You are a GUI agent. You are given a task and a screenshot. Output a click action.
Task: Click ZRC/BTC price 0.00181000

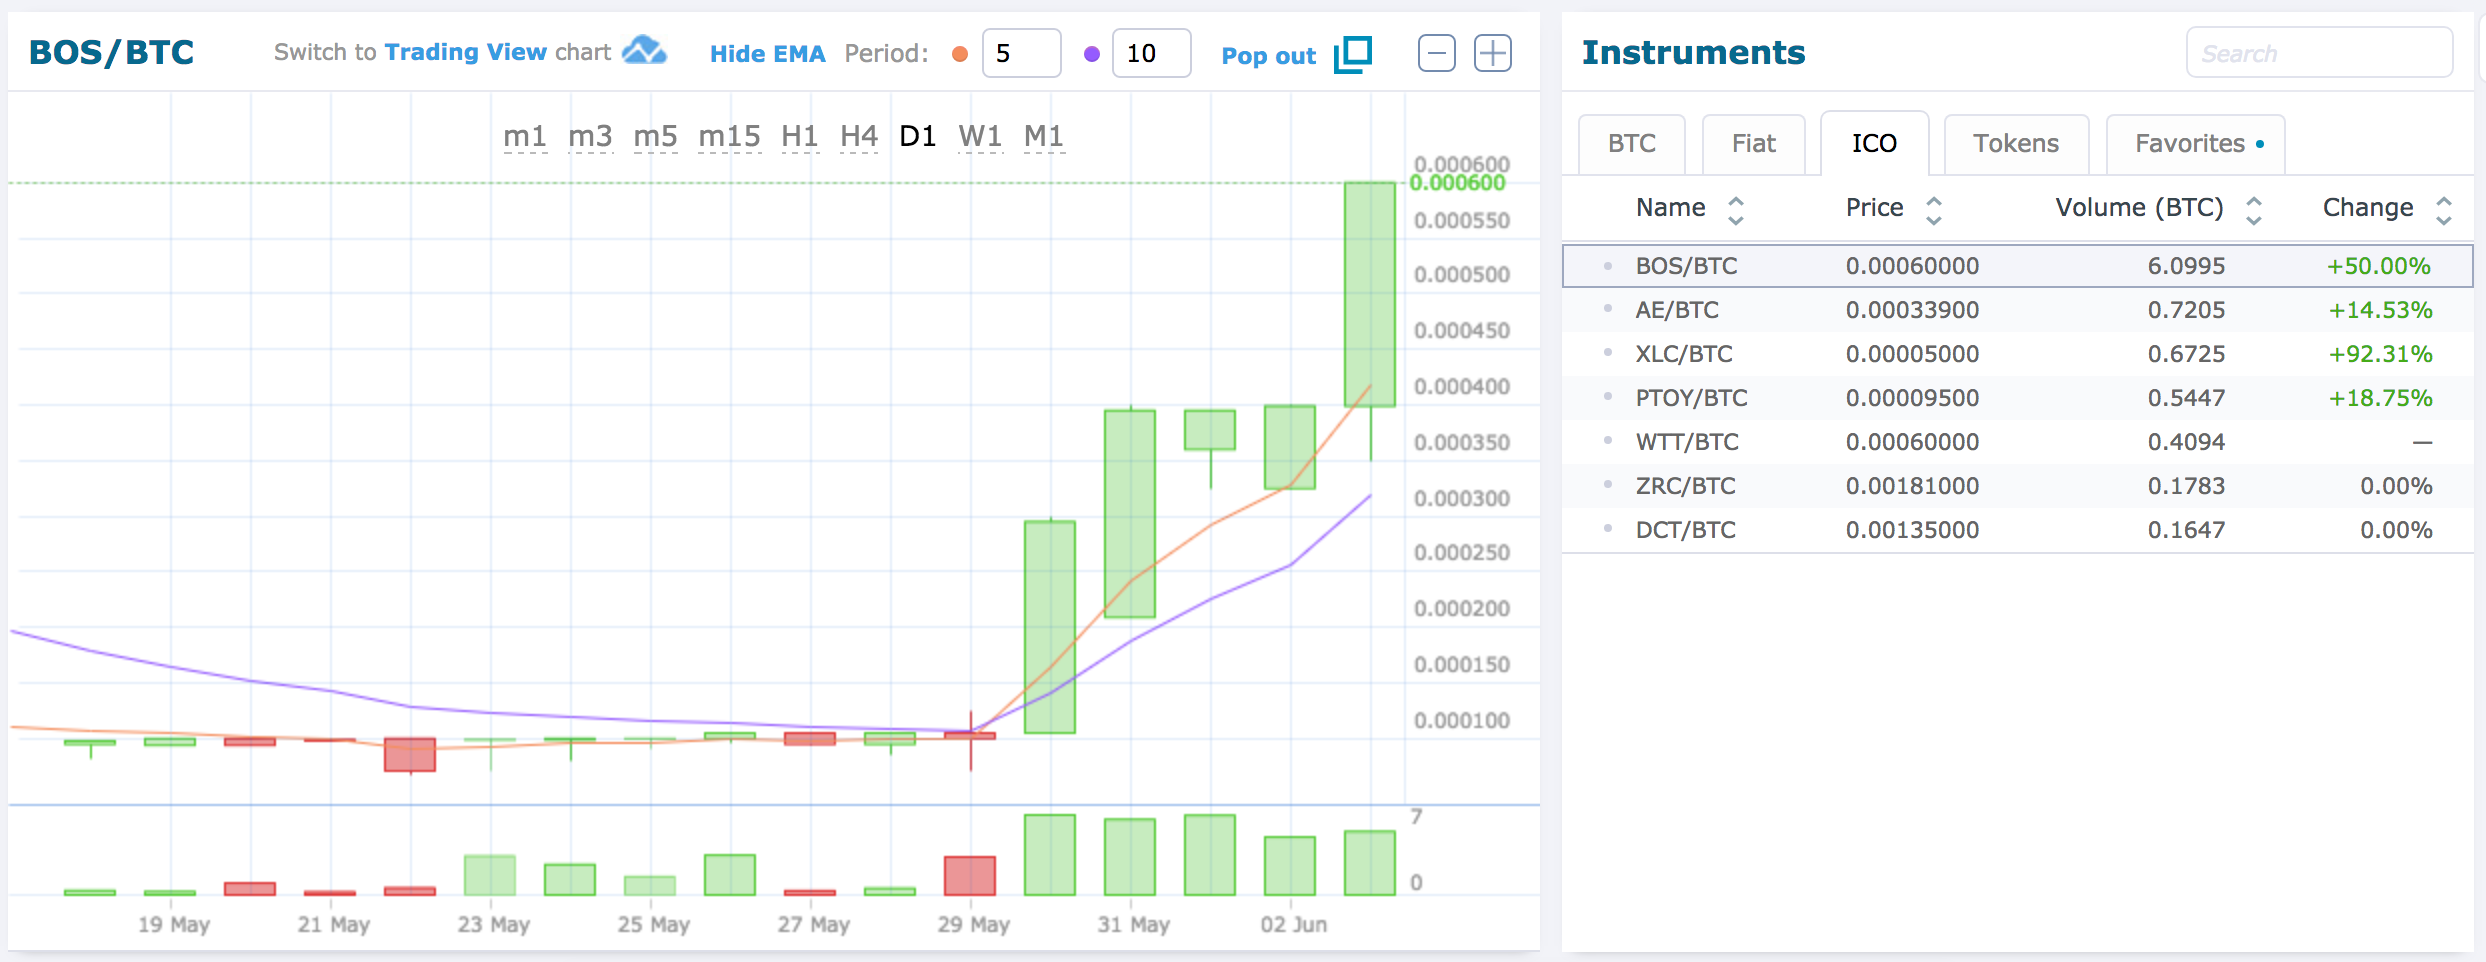[x=1912, y=486]
